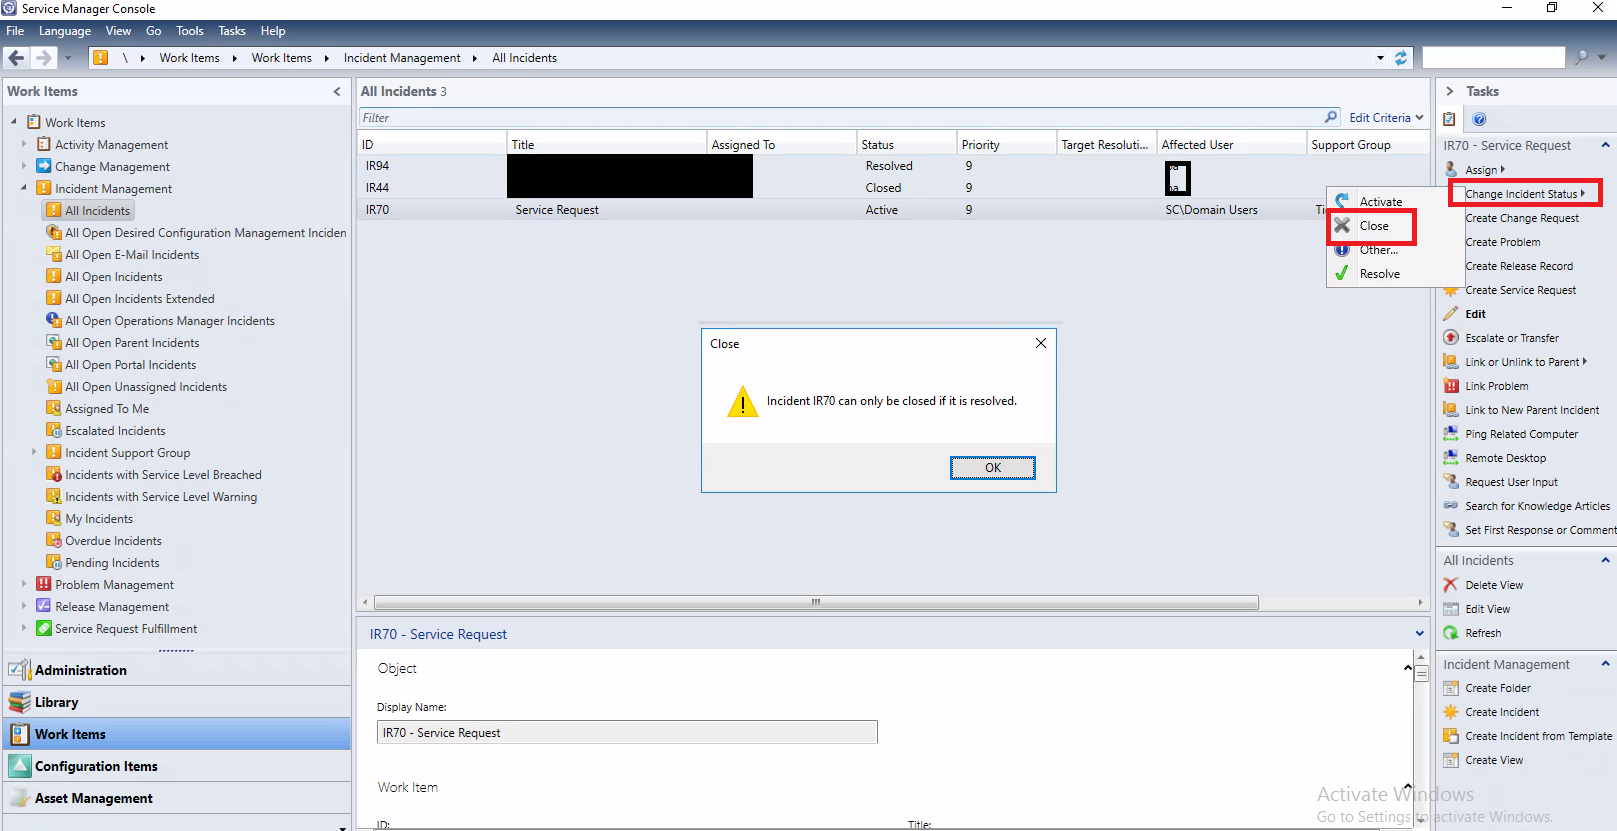Sort by the Status column header
Screen dimensions: 1617x831
point(906,144)
